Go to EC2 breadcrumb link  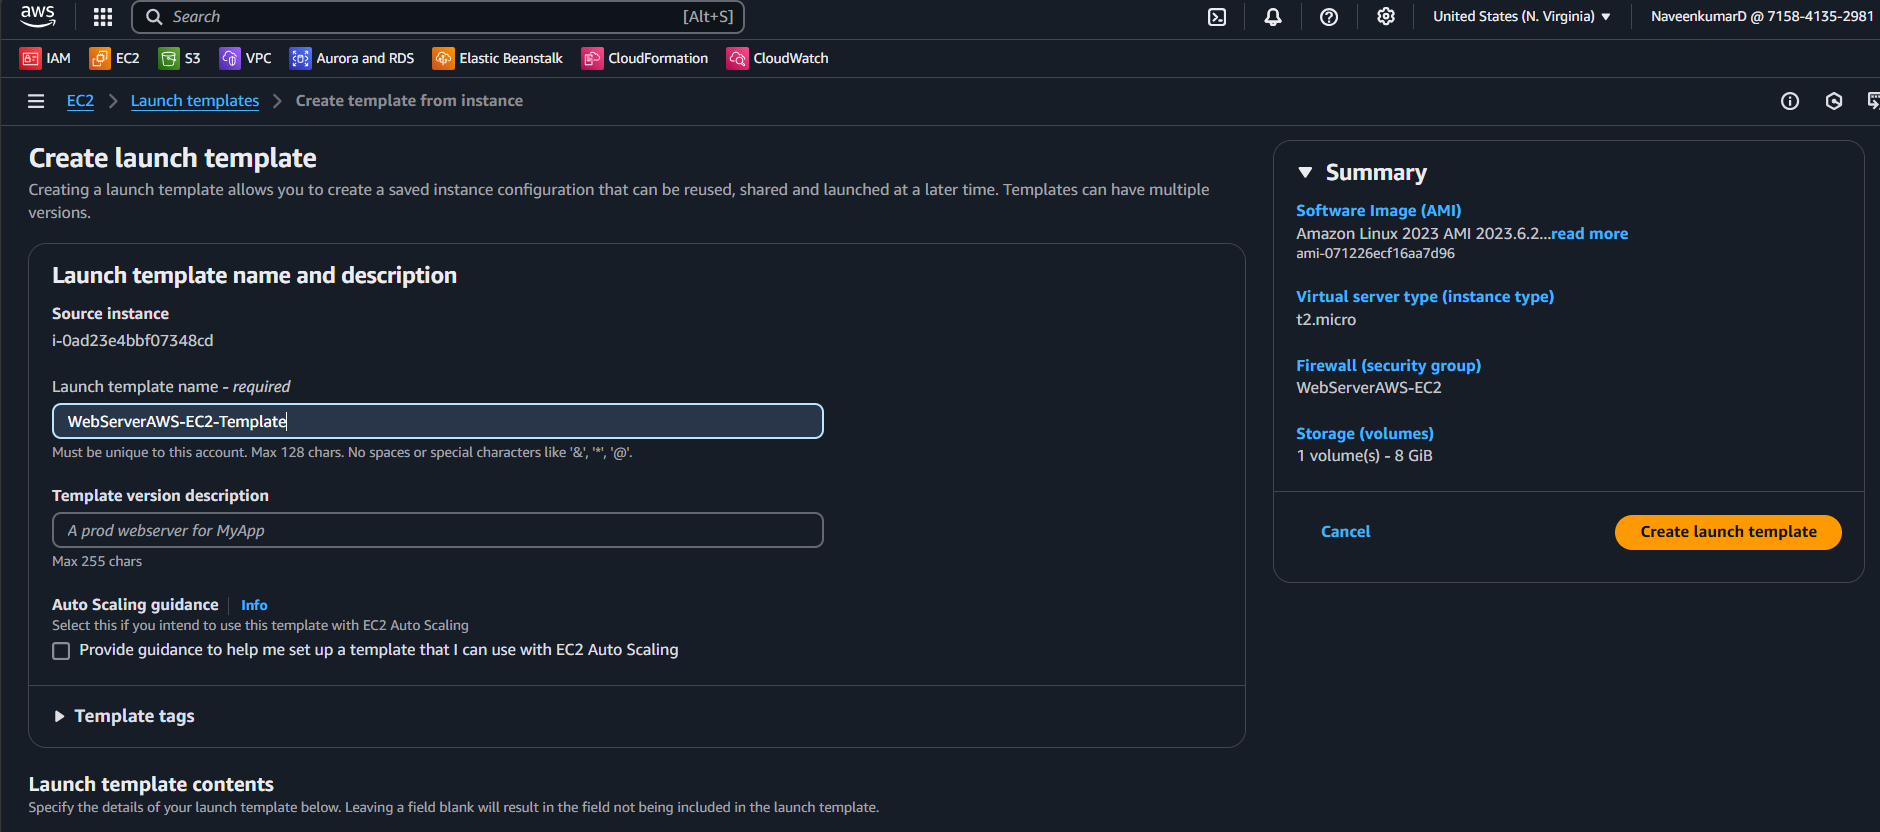(x=80, y=101)
